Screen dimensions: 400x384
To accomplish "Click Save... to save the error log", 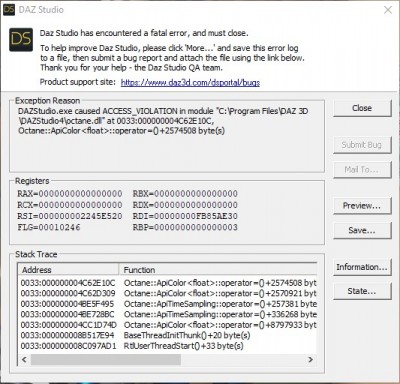I will click(362, 230).
